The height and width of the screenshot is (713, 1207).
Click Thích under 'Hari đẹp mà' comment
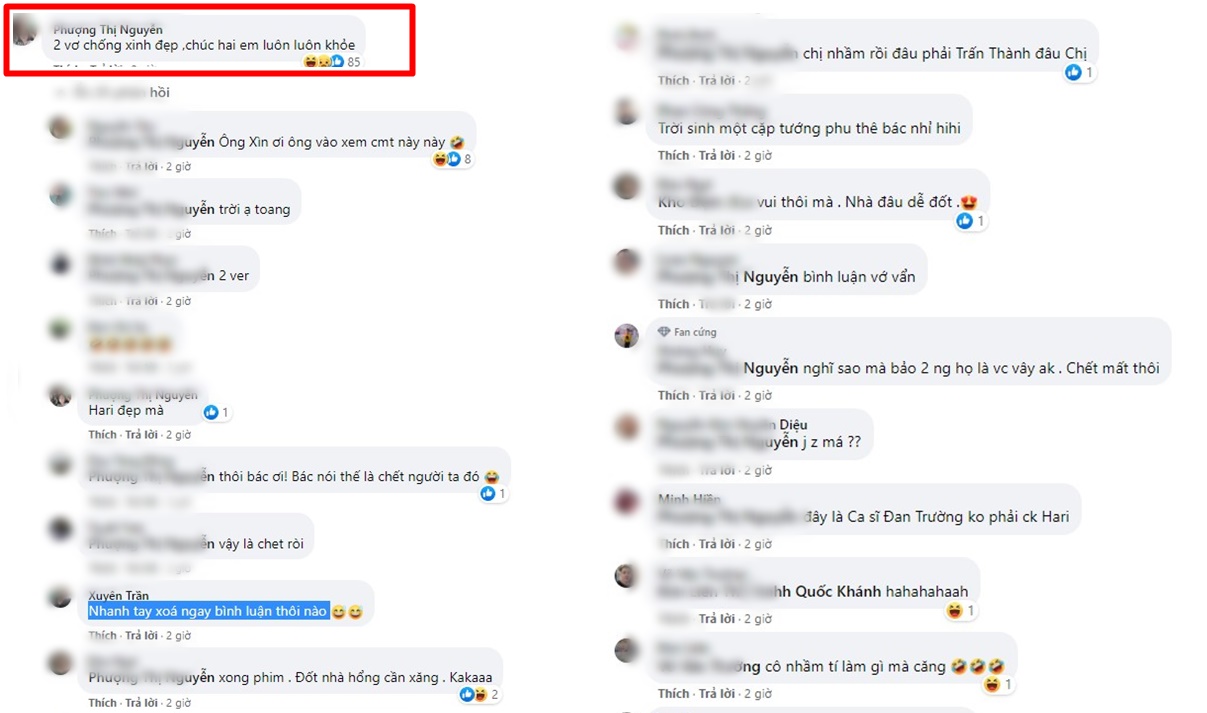tap(102, 435)
